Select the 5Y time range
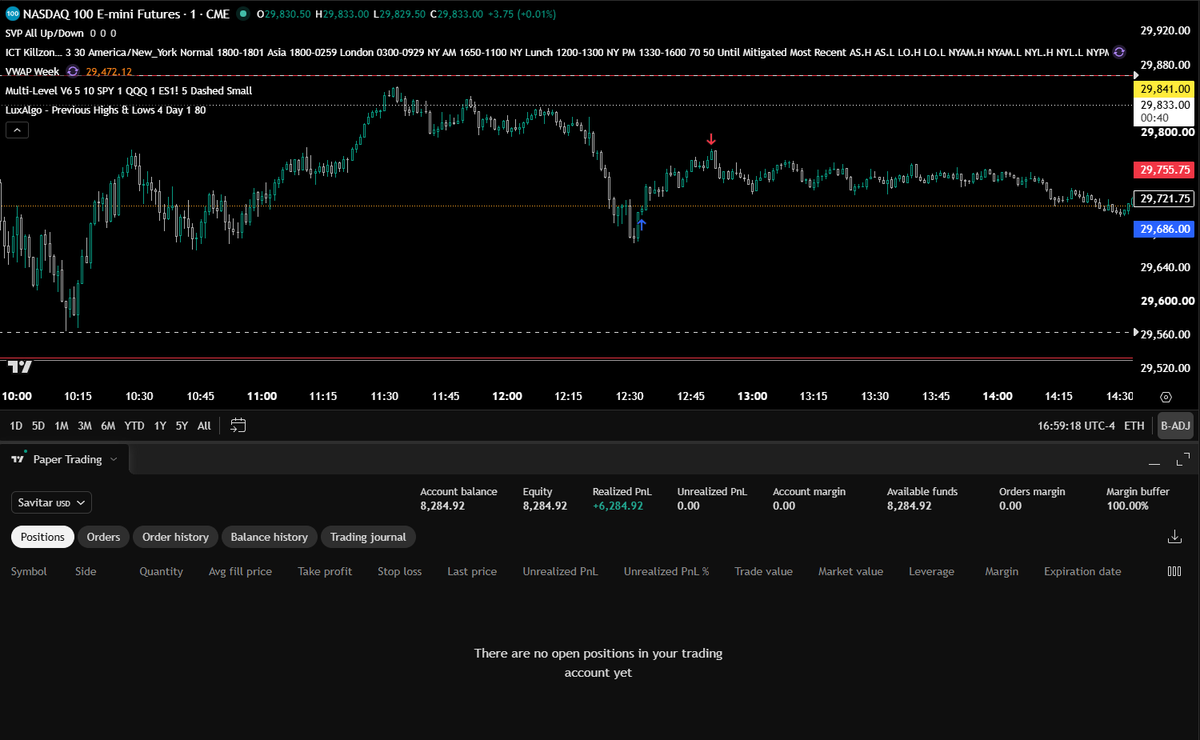Viewport: 1200px width, 740px height. click(x=181, y=425)
